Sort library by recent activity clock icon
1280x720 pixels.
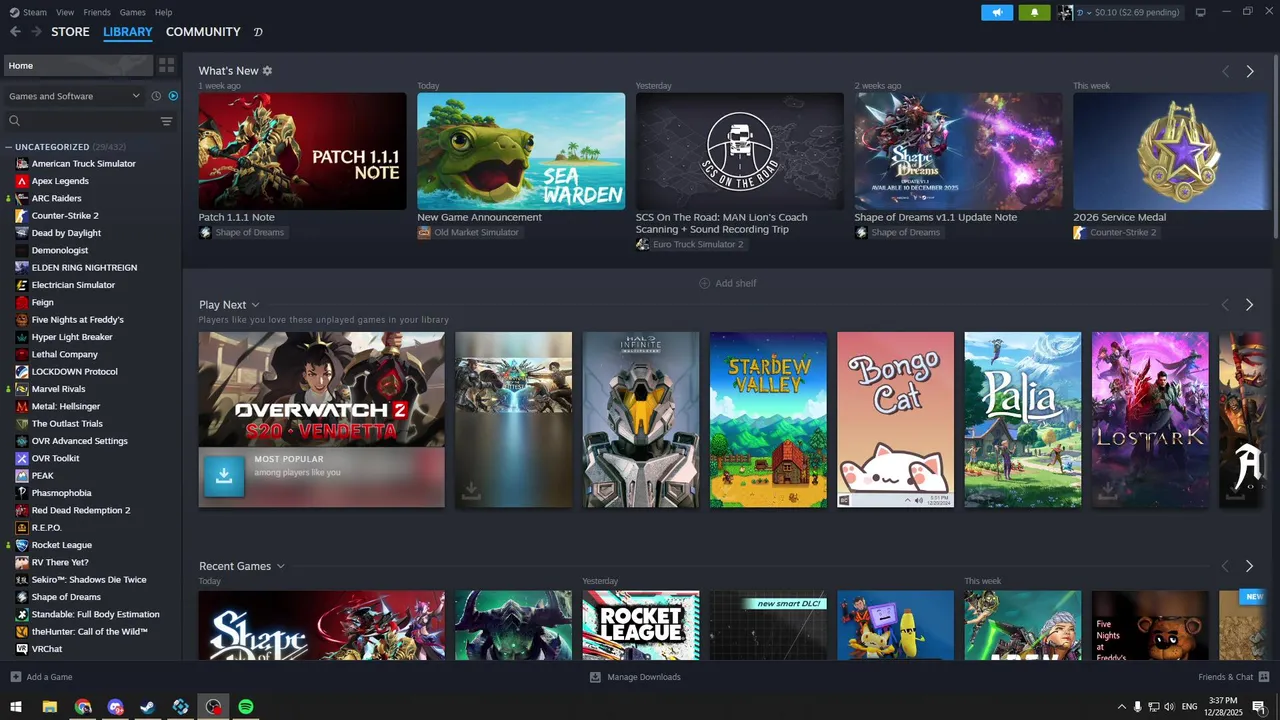point(156,96)
